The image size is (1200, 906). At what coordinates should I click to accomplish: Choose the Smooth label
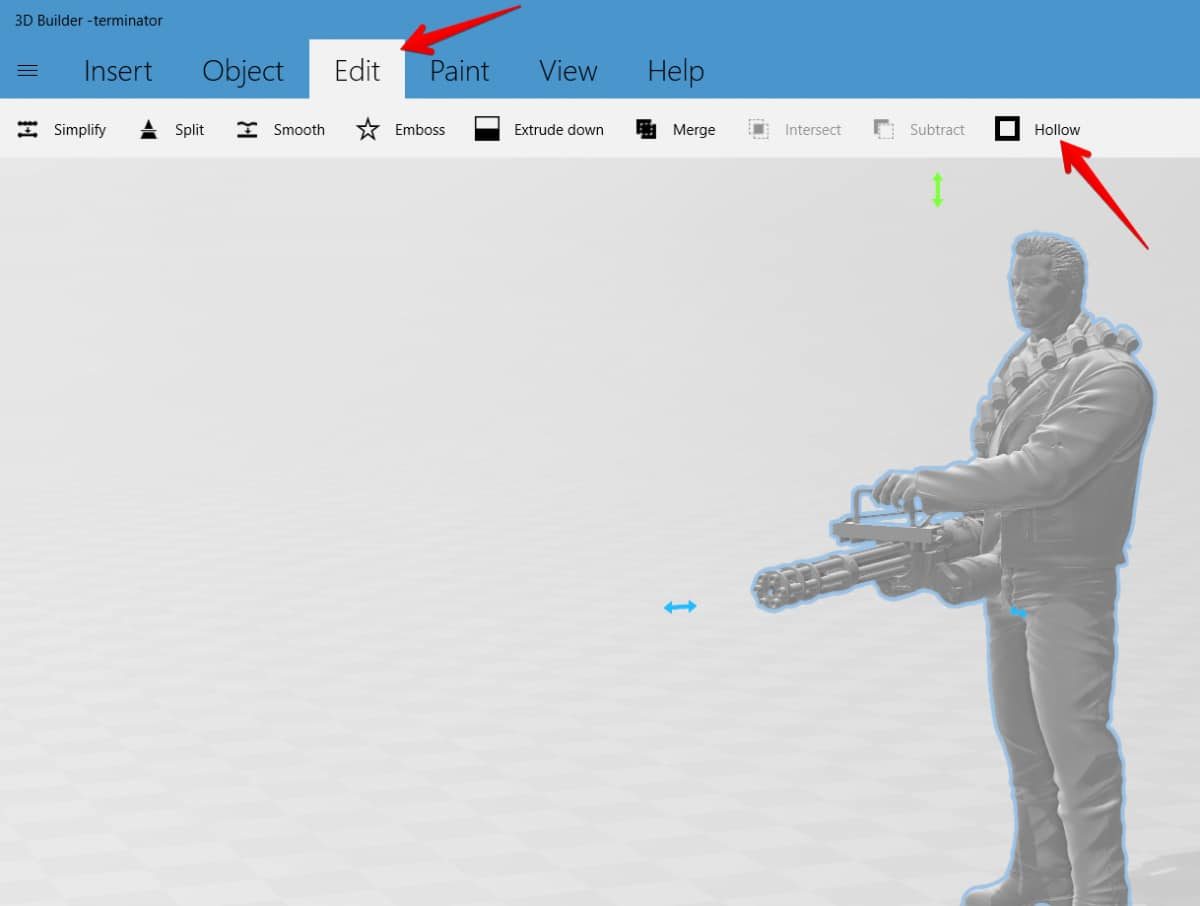pos(299,130)
